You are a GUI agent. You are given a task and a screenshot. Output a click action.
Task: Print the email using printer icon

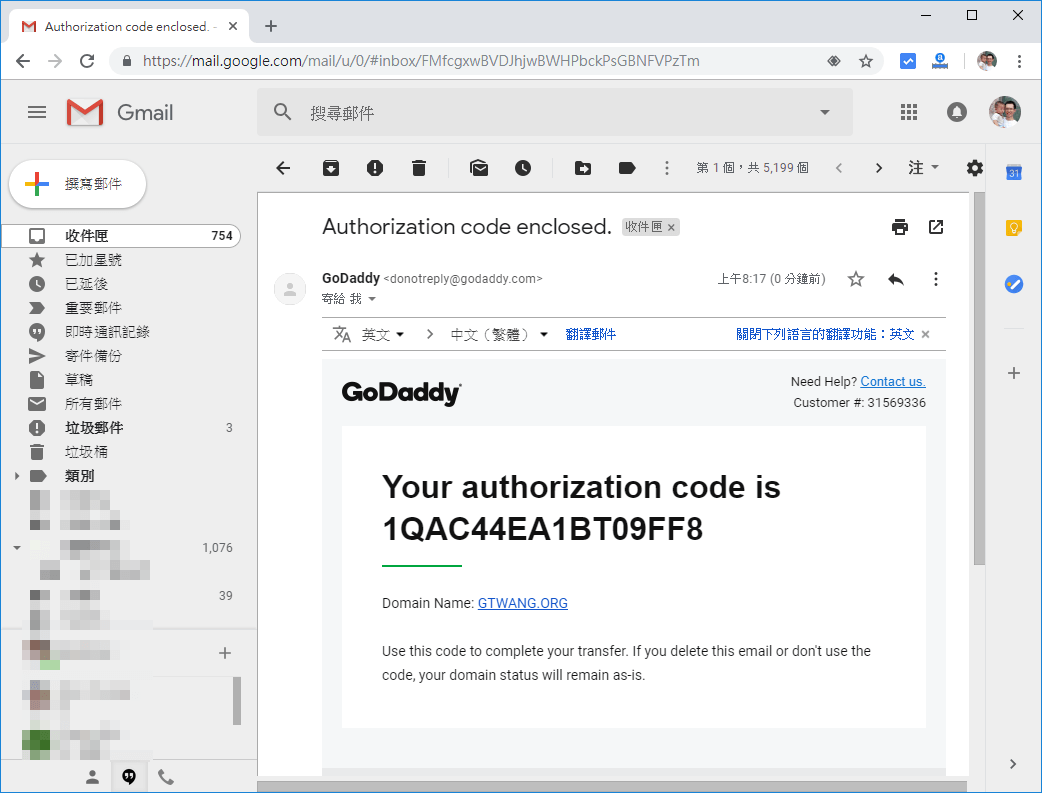click(x=900, y=227)
